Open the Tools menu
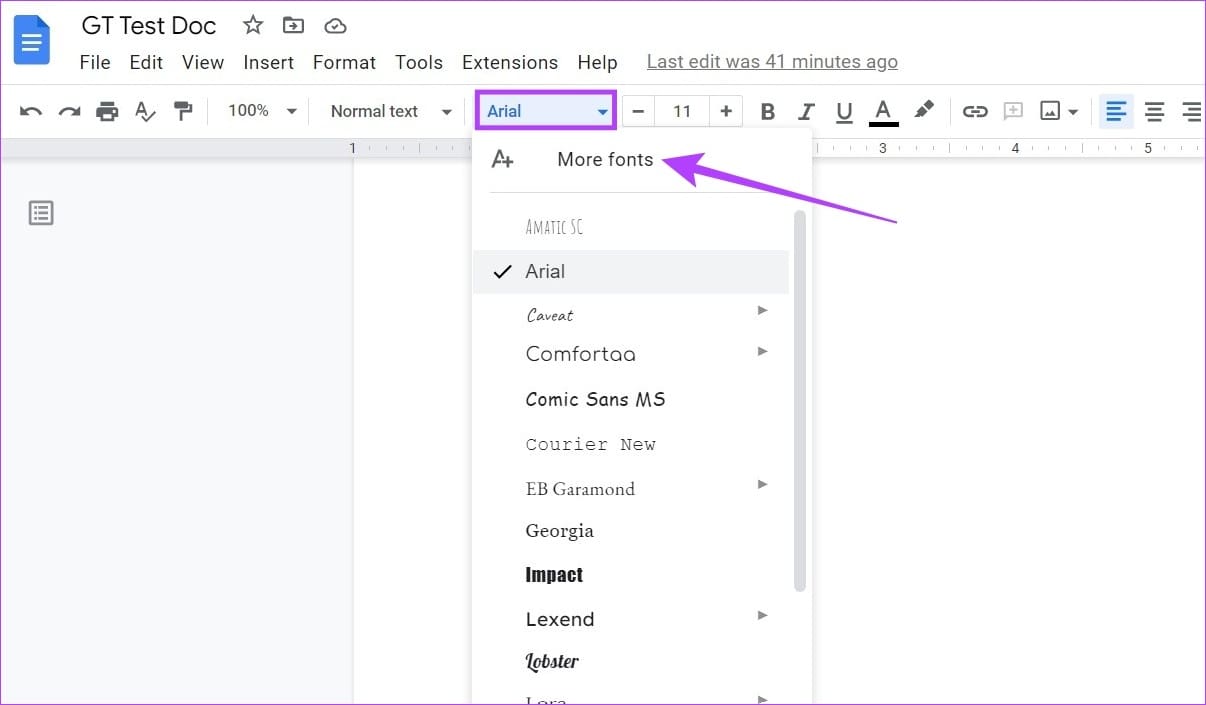This screenshot has width=1206, height=705. click(x=419, y=62)
